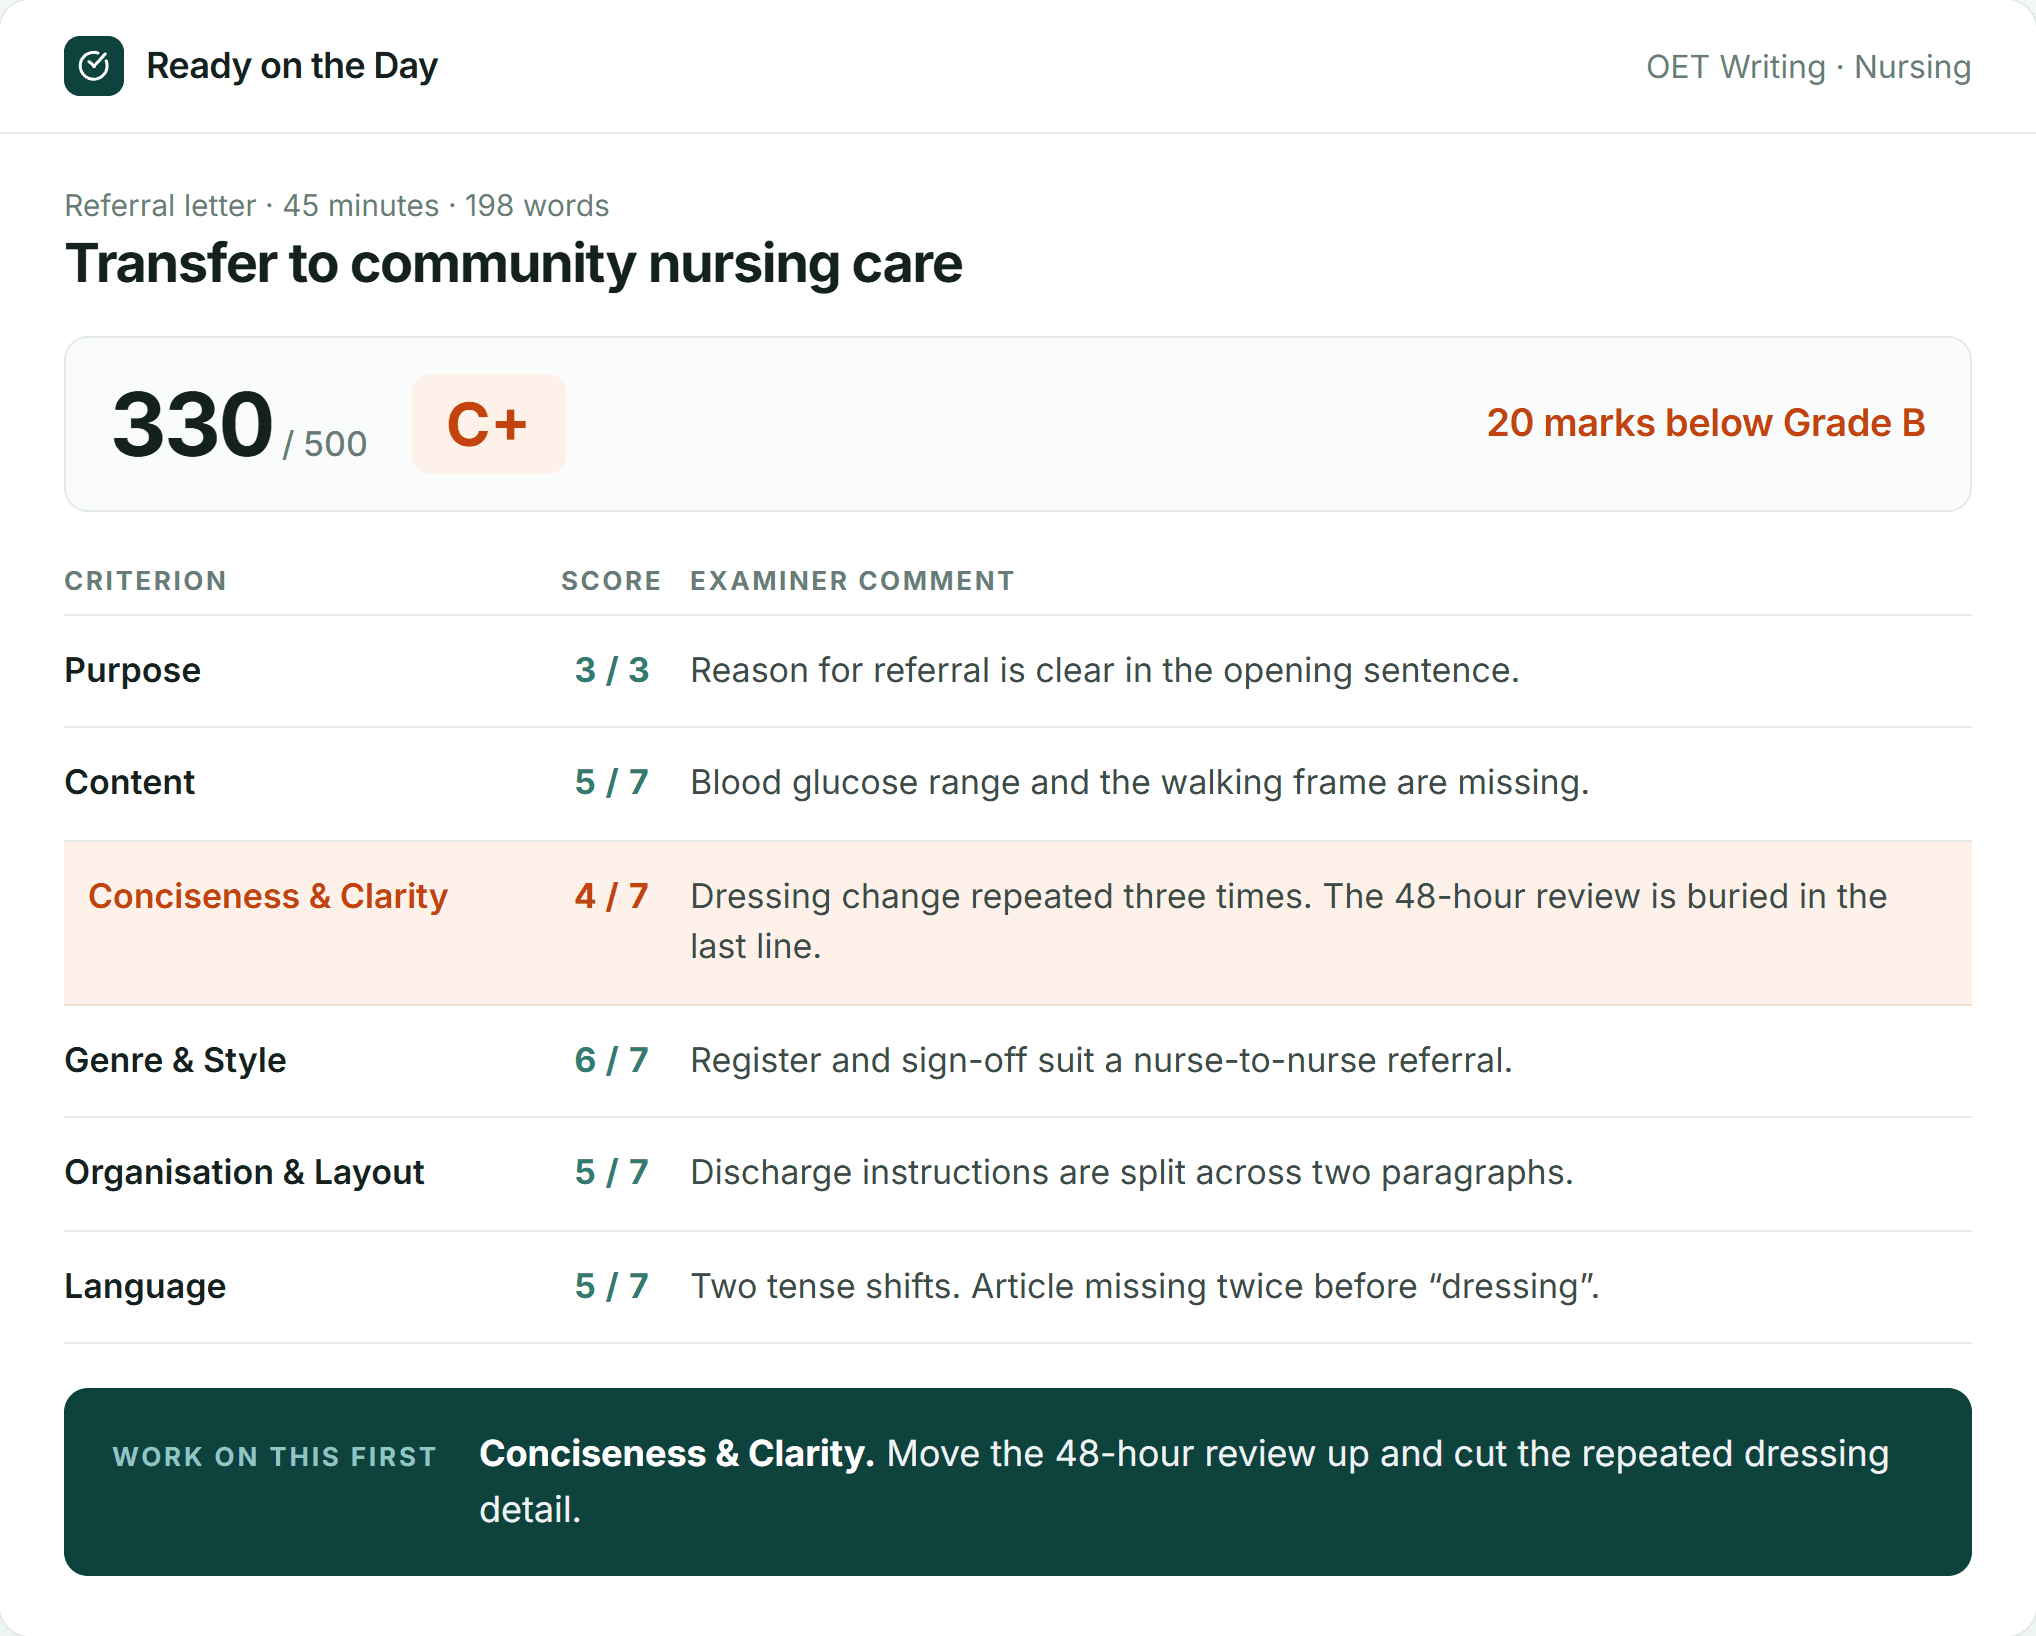2036x1636 pixels.
Task: Click the Examiner Comment column header
Action: click(852, 581)
